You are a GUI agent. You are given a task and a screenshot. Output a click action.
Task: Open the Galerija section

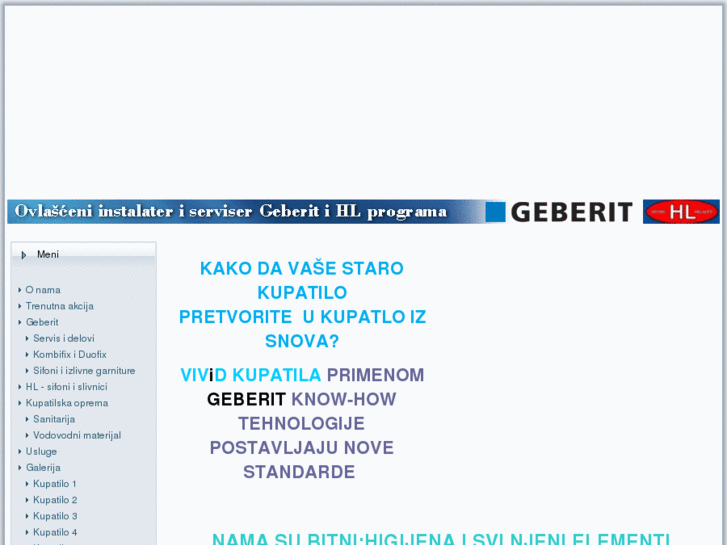click(43, 468)
